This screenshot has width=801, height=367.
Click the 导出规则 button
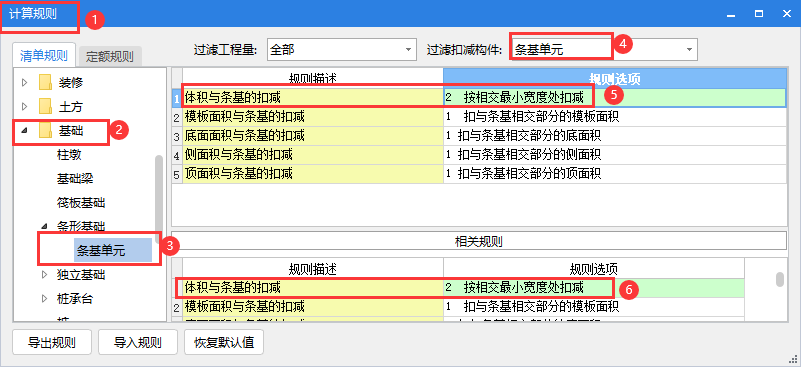tap(52, 342)
